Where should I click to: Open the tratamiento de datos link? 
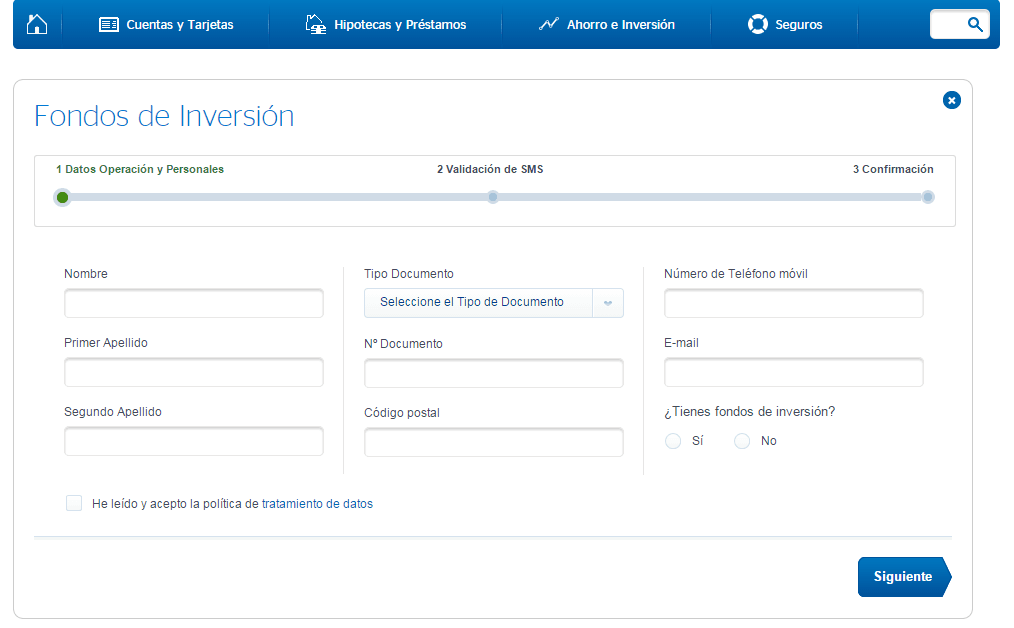click(318, 504)
